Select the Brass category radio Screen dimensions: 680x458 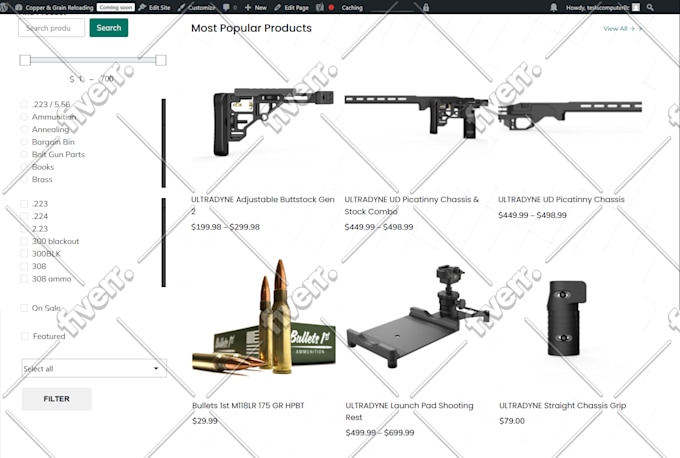pyautogui.click(x=24, y=180)
